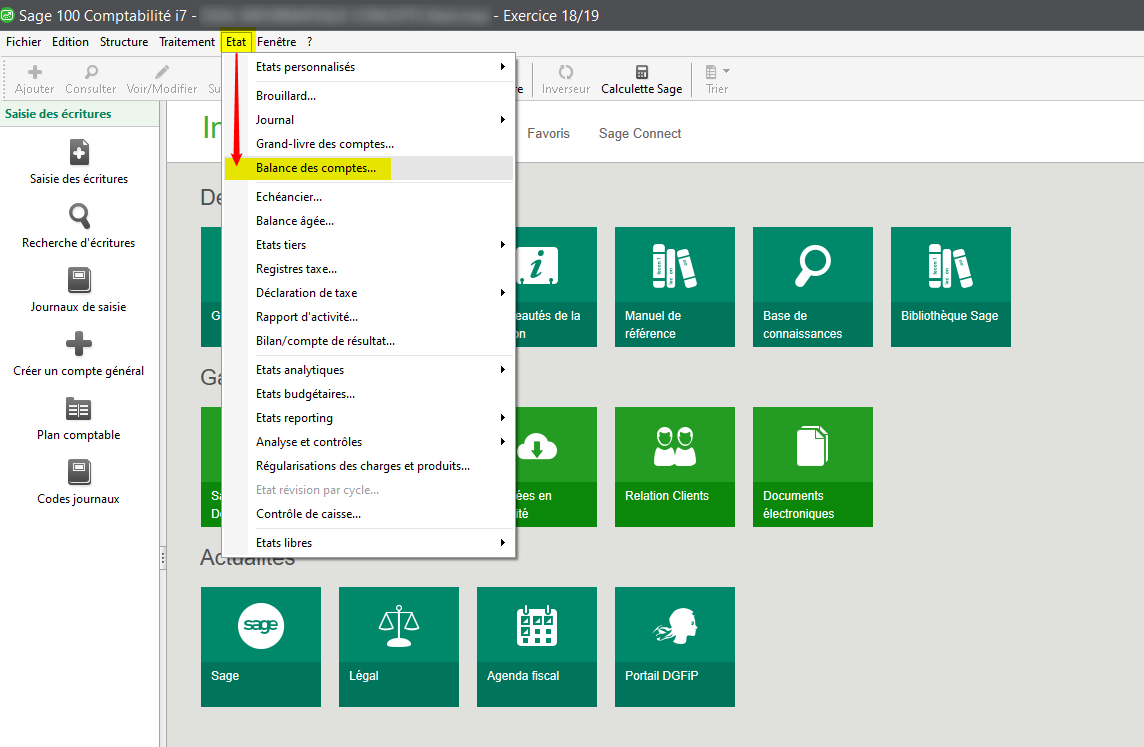Click the Saisie des écritures sidebar icon
Viewport: 1144px width, 747px height.
click(79, 152)
